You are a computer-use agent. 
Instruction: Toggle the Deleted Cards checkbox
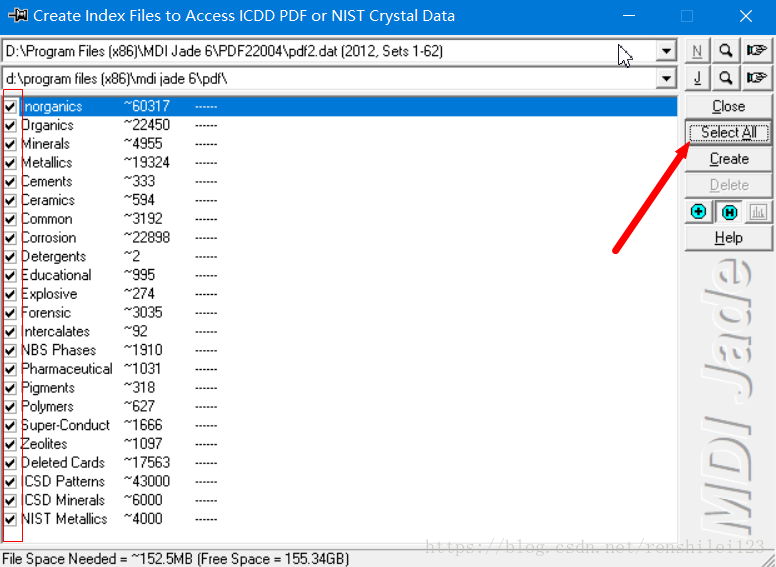(x=10, y=463)
